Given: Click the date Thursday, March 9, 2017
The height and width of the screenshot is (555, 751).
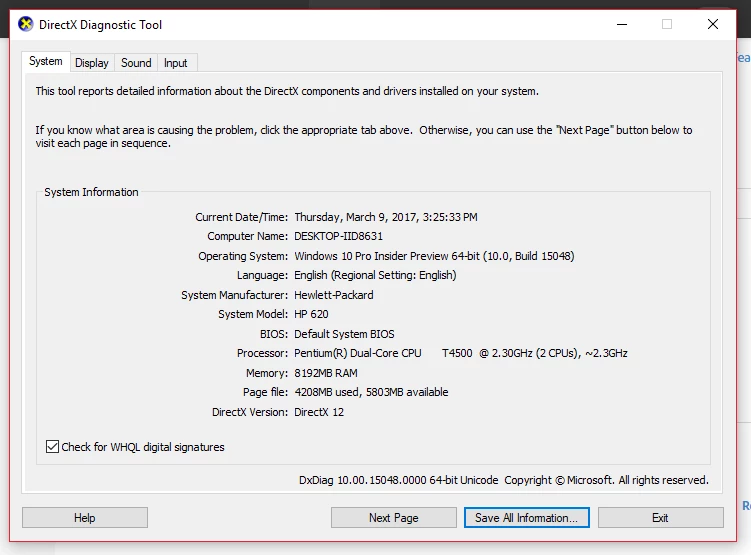Looking at the screenshot, I should coord(355,217).
